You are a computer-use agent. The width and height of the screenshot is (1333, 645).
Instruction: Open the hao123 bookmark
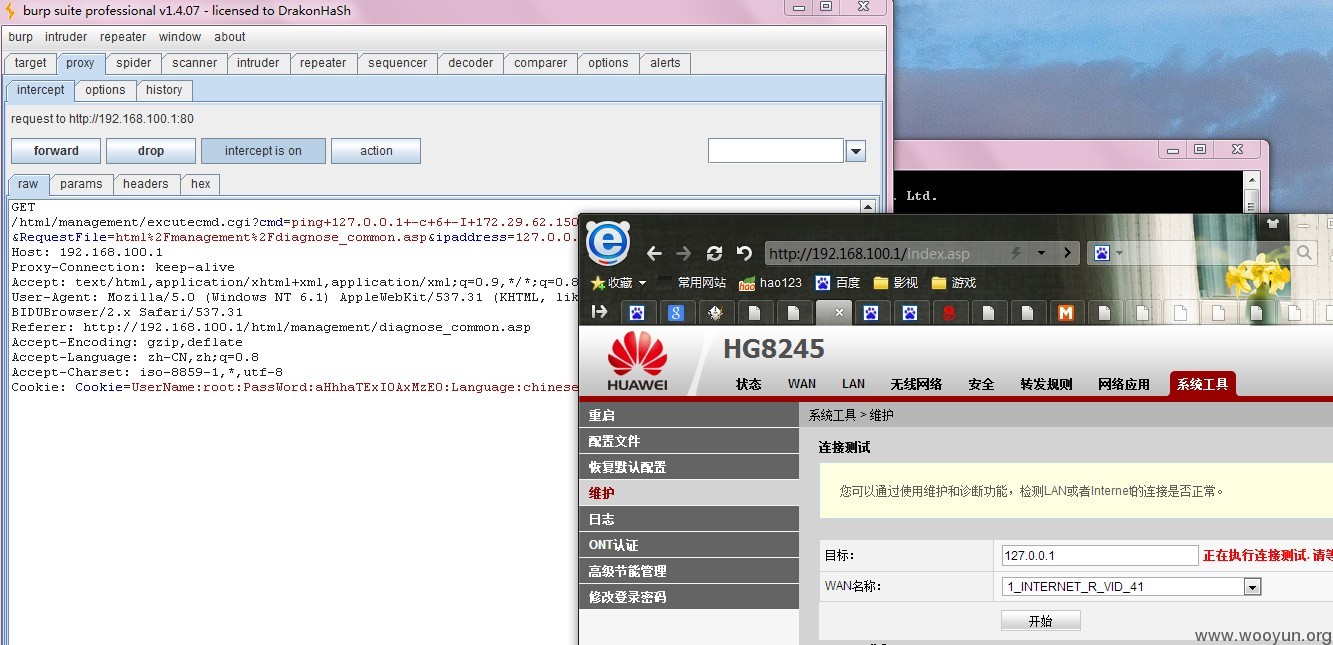click(x=770, y=283)
